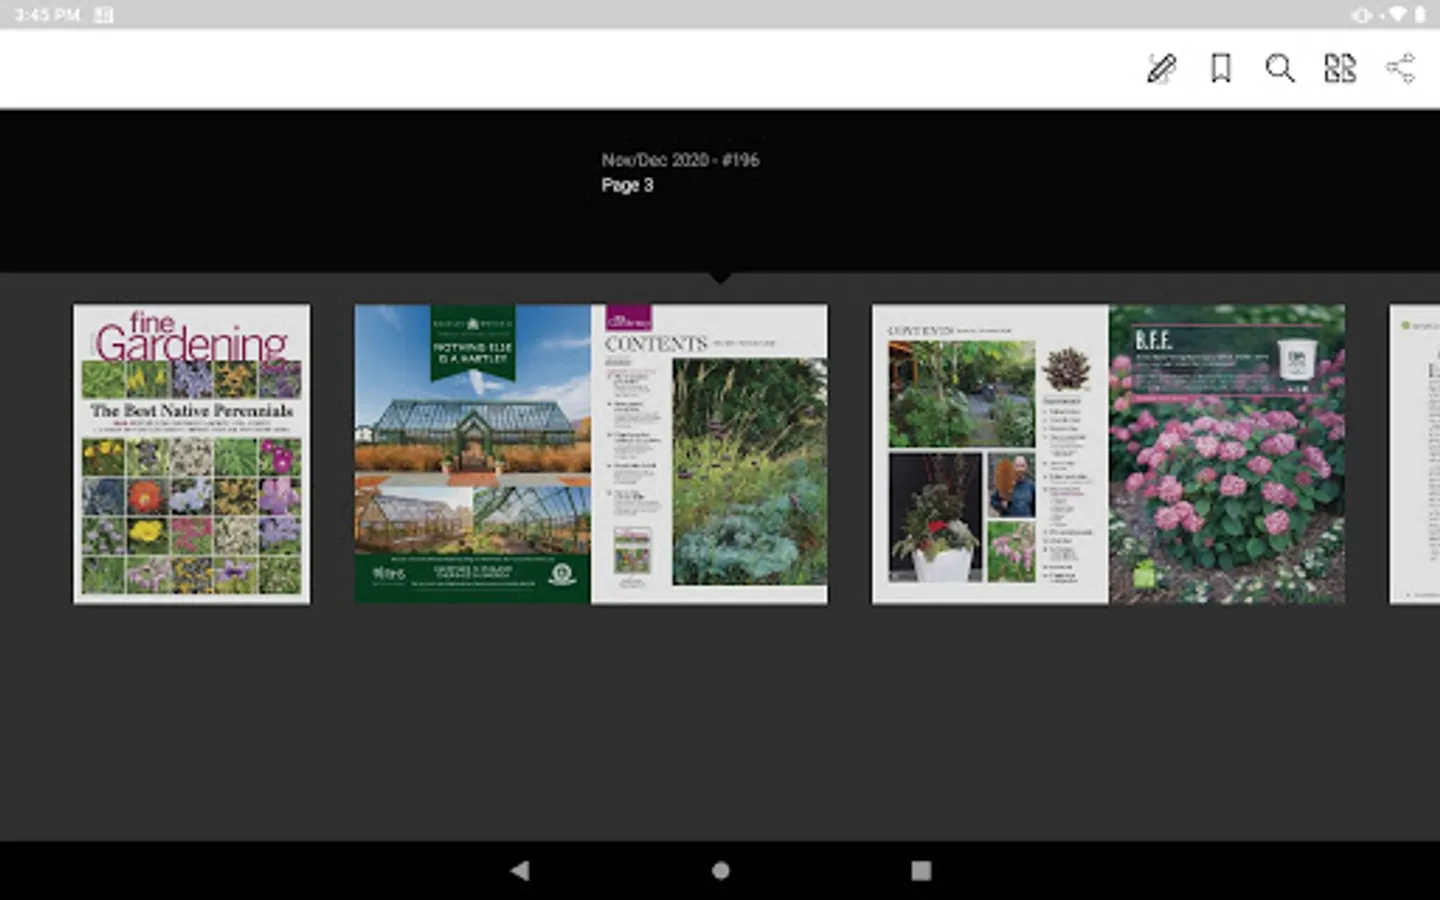Screen dimensions: 1440x900
Task: Tap the Wi-Fi icon in status bar
Action: (1397, 14)
